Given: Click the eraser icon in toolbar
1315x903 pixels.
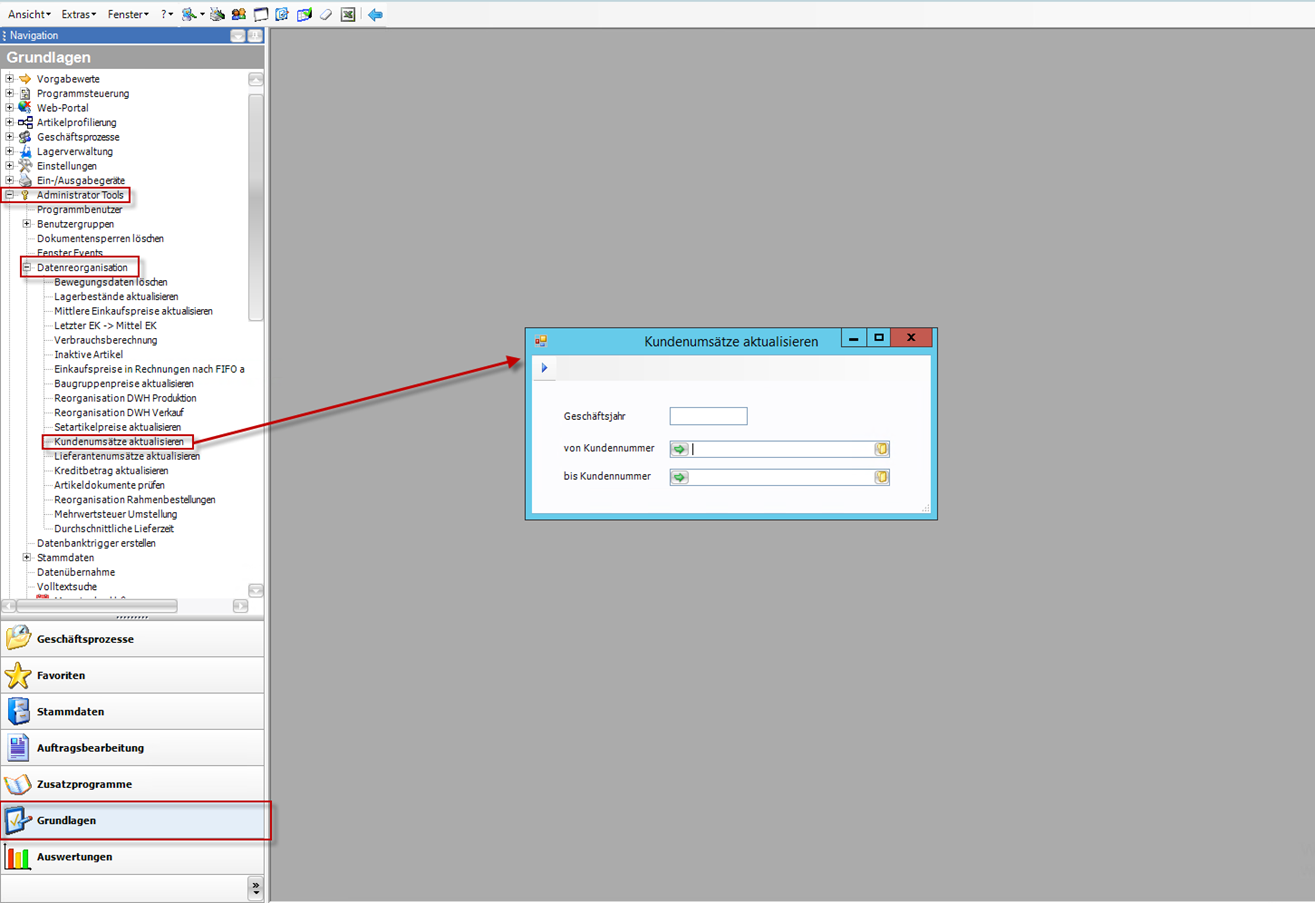Looking at the screenshot, I should (326, 15).
